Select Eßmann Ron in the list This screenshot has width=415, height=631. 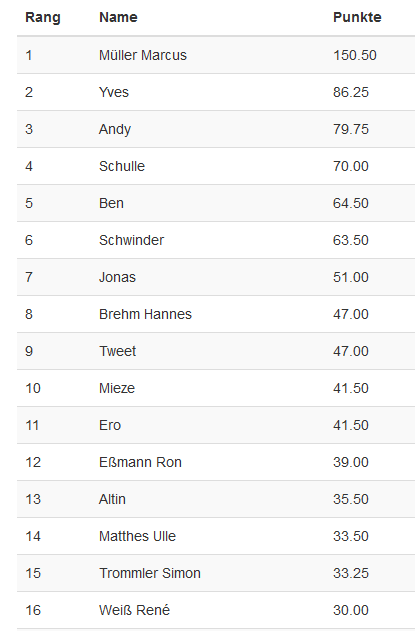(140, 462)
